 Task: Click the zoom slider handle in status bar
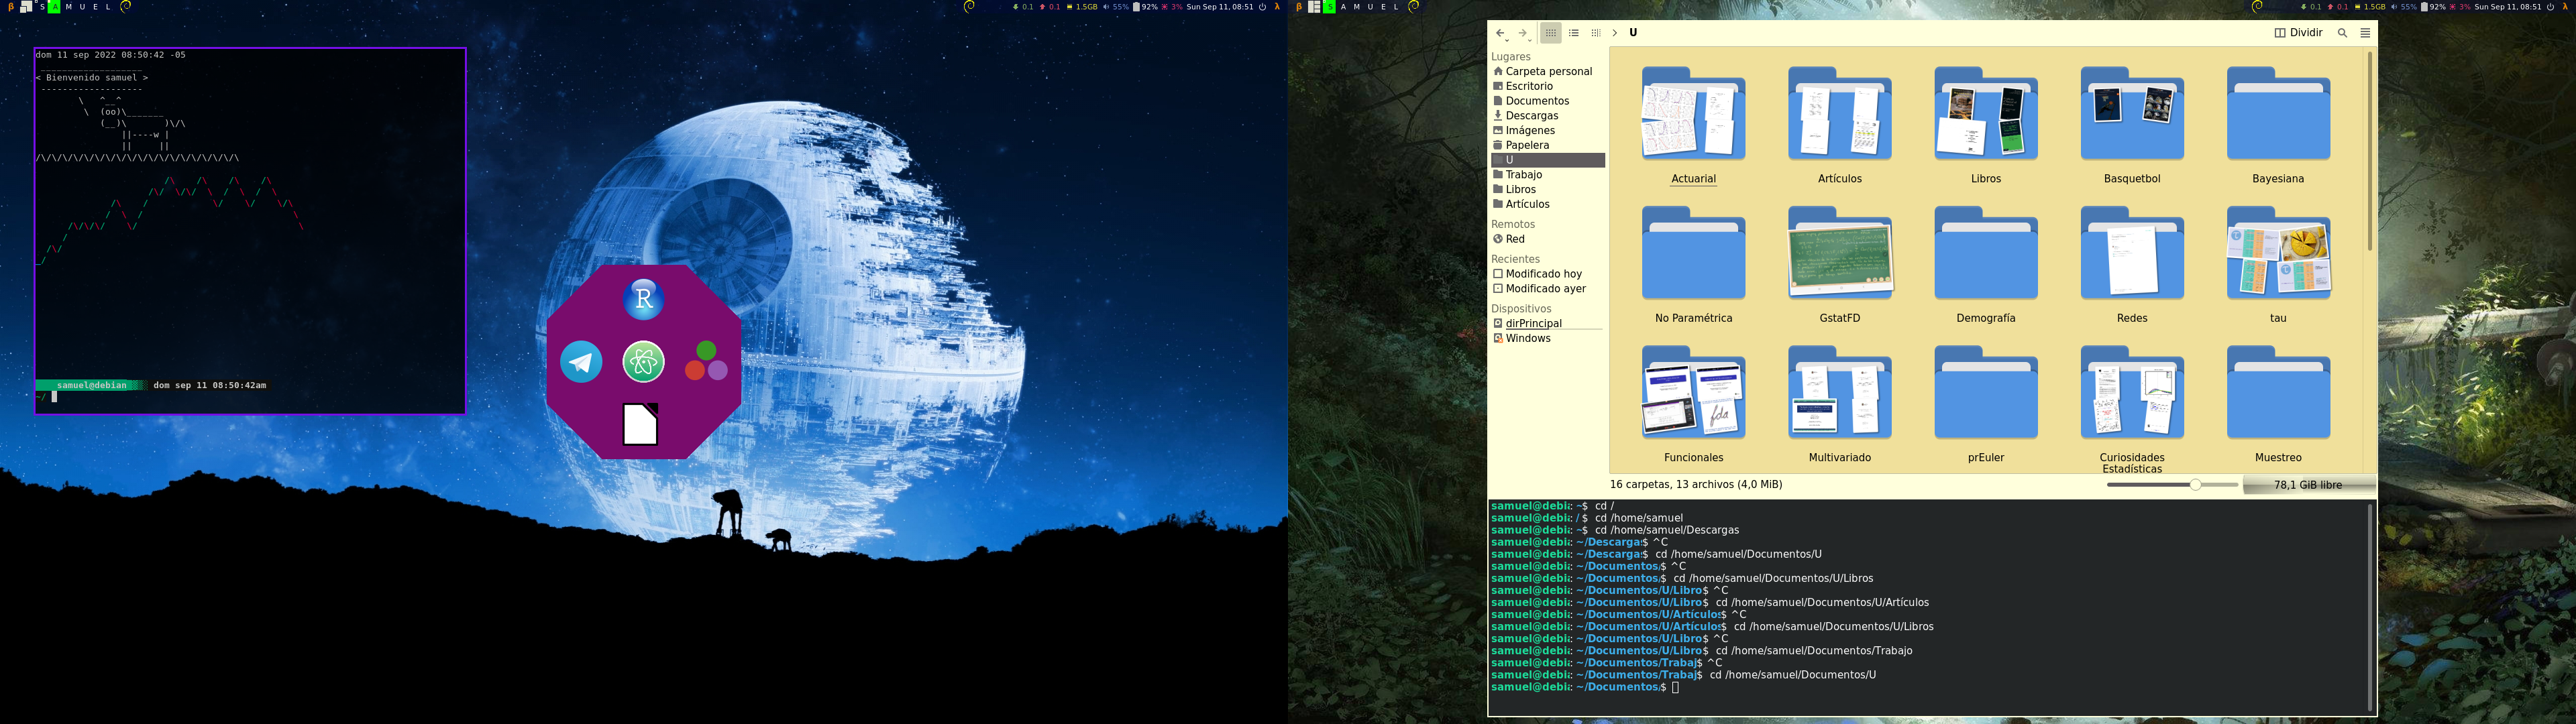(x=2195, y=485)
